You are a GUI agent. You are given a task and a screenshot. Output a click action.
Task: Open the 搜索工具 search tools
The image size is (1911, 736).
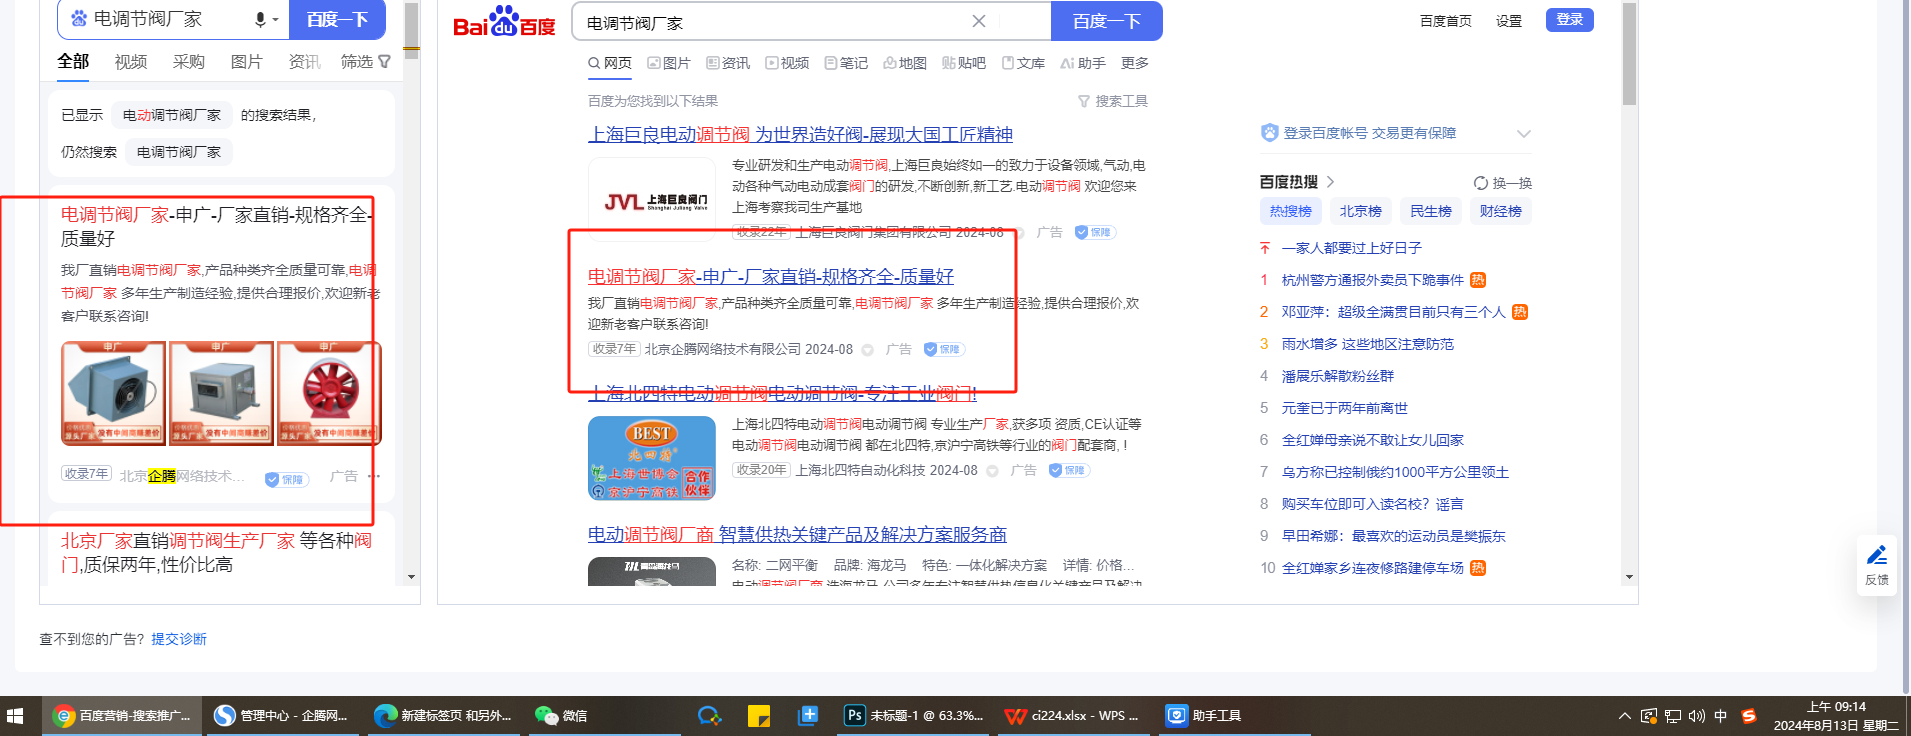(x=1112, y=101)
